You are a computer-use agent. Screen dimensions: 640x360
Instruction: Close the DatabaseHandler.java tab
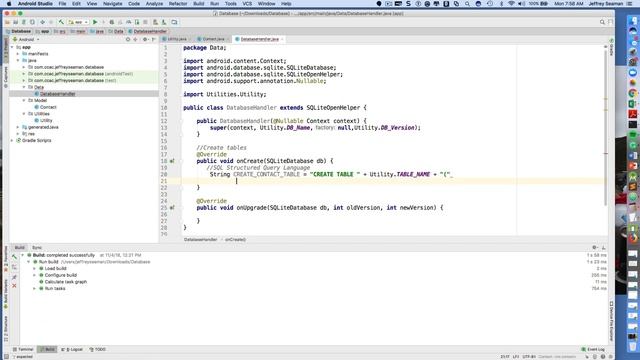pyautogui.click(x=282, y=39)
